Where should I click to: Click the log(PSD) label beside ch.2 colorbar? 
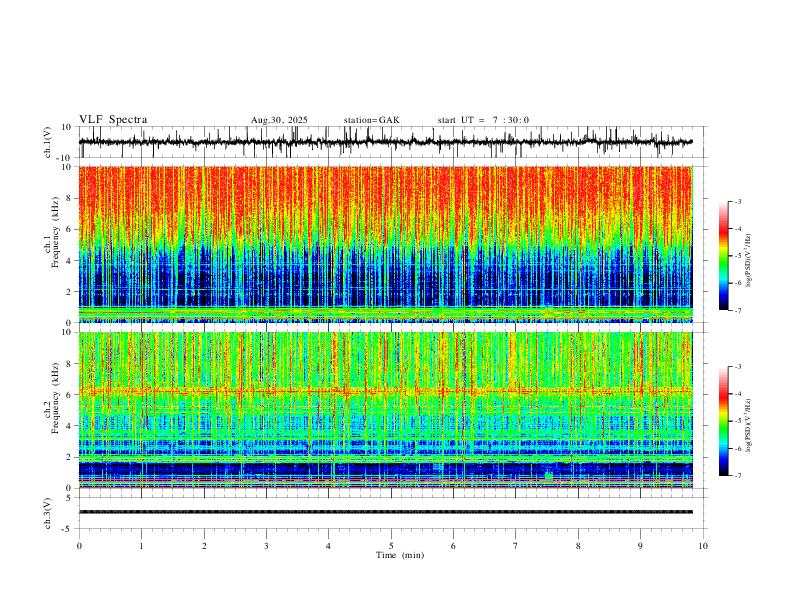click(748, 426)
